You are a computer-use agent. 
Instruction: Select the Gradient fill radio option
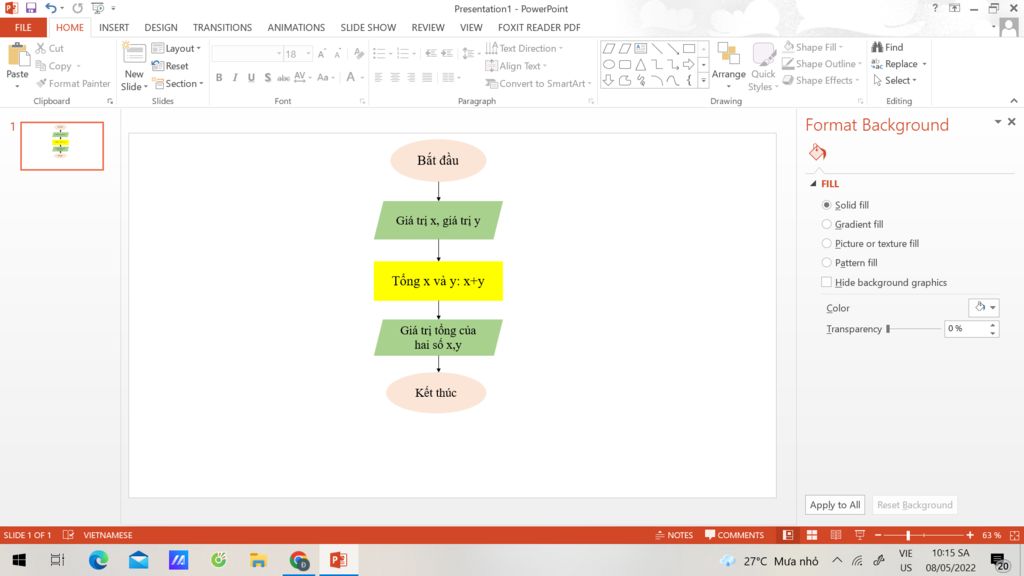pos(827,225)
